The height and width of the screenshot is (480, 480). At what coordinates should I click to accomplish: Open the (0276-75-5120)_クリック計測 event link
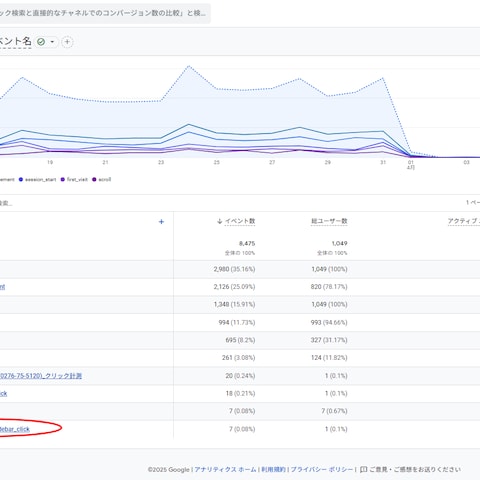point(41,376)
